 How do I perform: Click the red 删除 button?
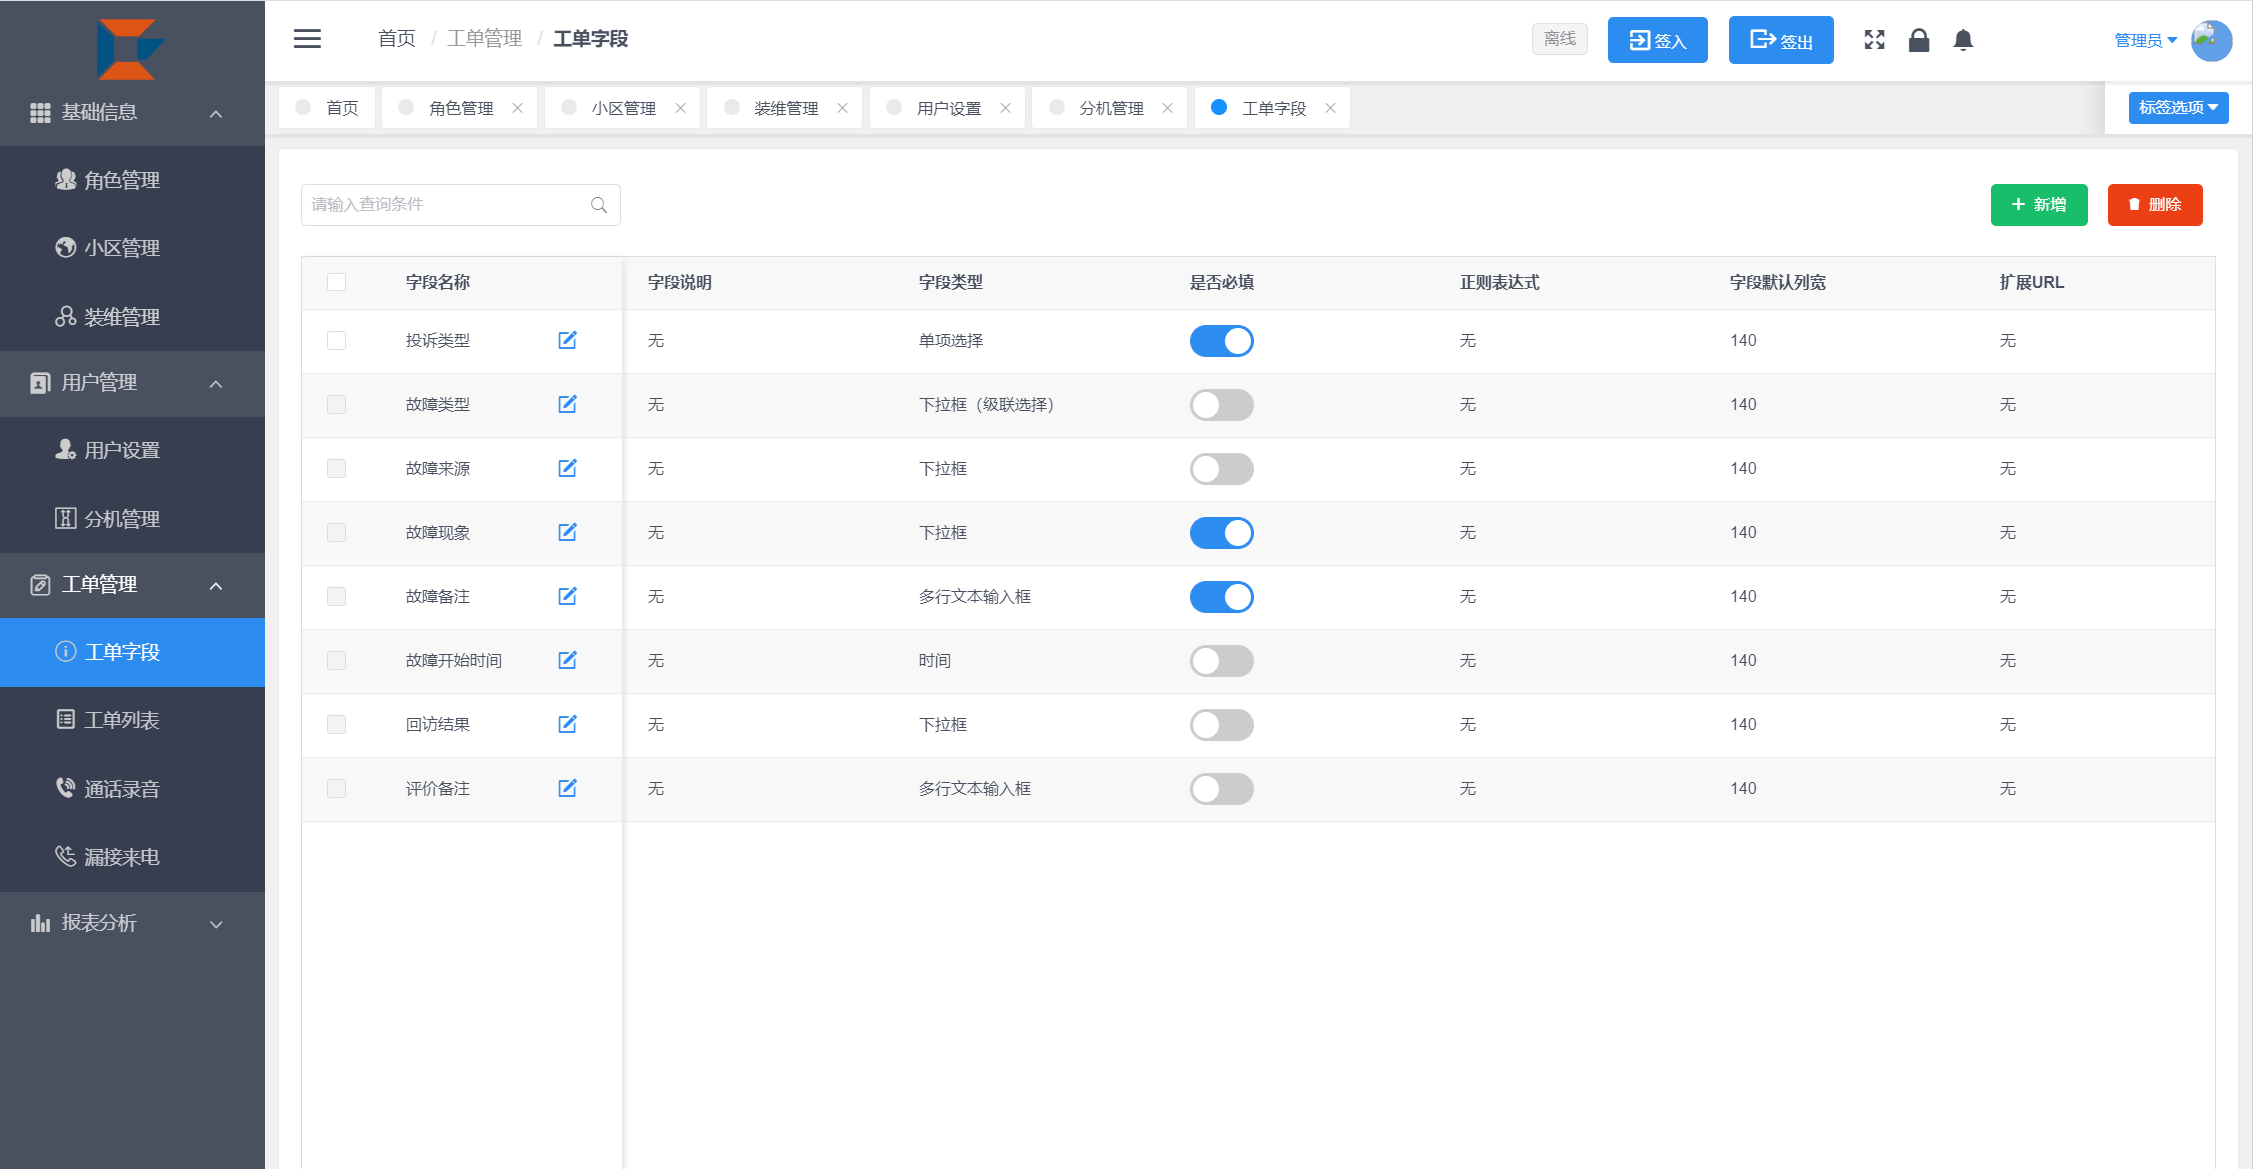tap(2154, 205)
